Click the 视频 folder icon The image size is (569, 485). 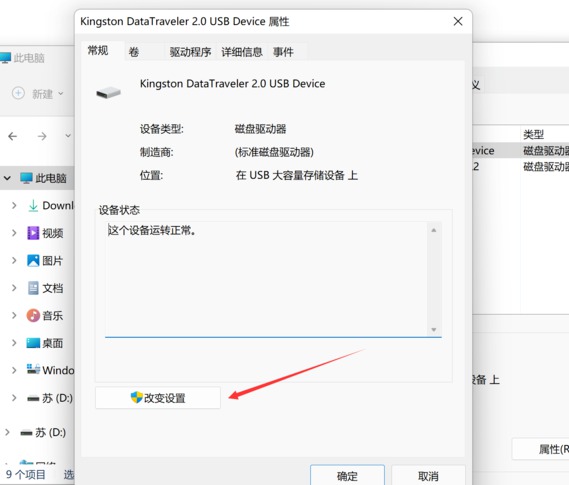point(33,233)
